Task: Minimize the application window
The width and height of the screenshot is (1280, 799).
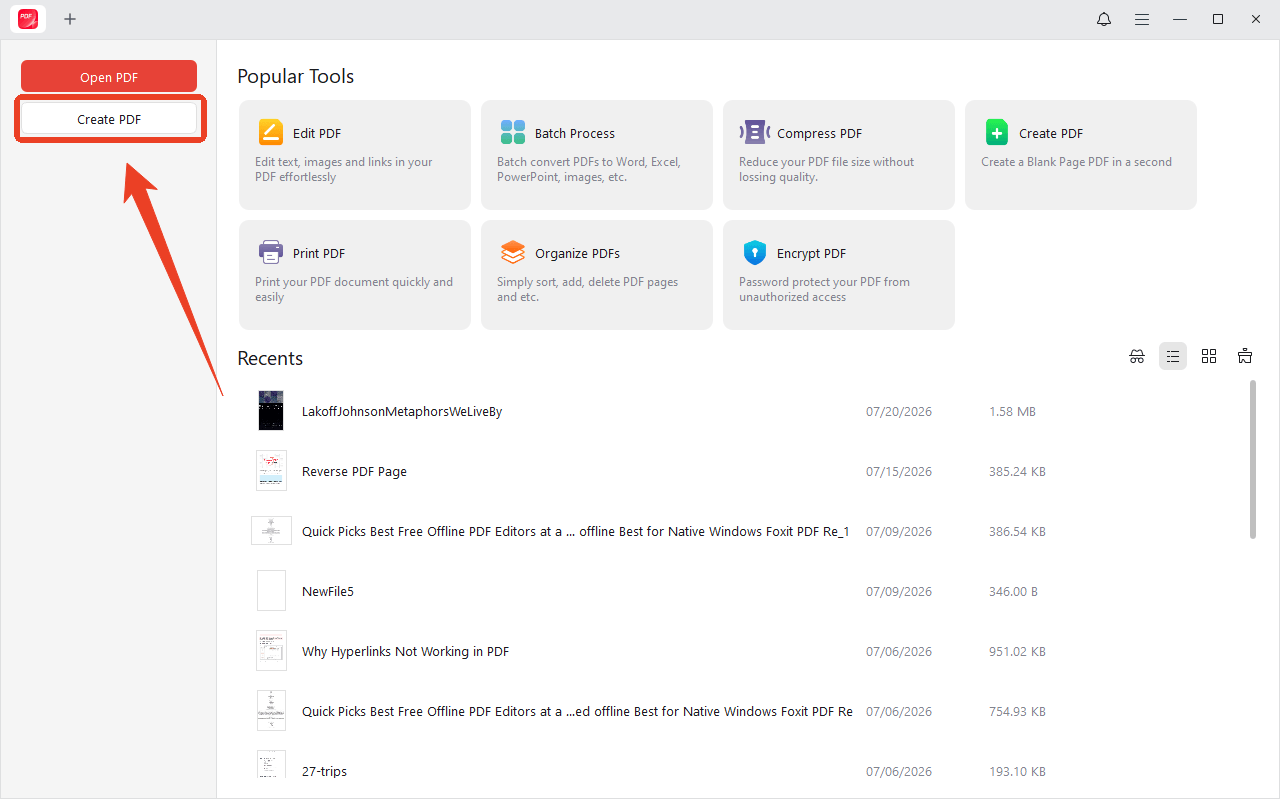Action: click(x=1181, y=19)
